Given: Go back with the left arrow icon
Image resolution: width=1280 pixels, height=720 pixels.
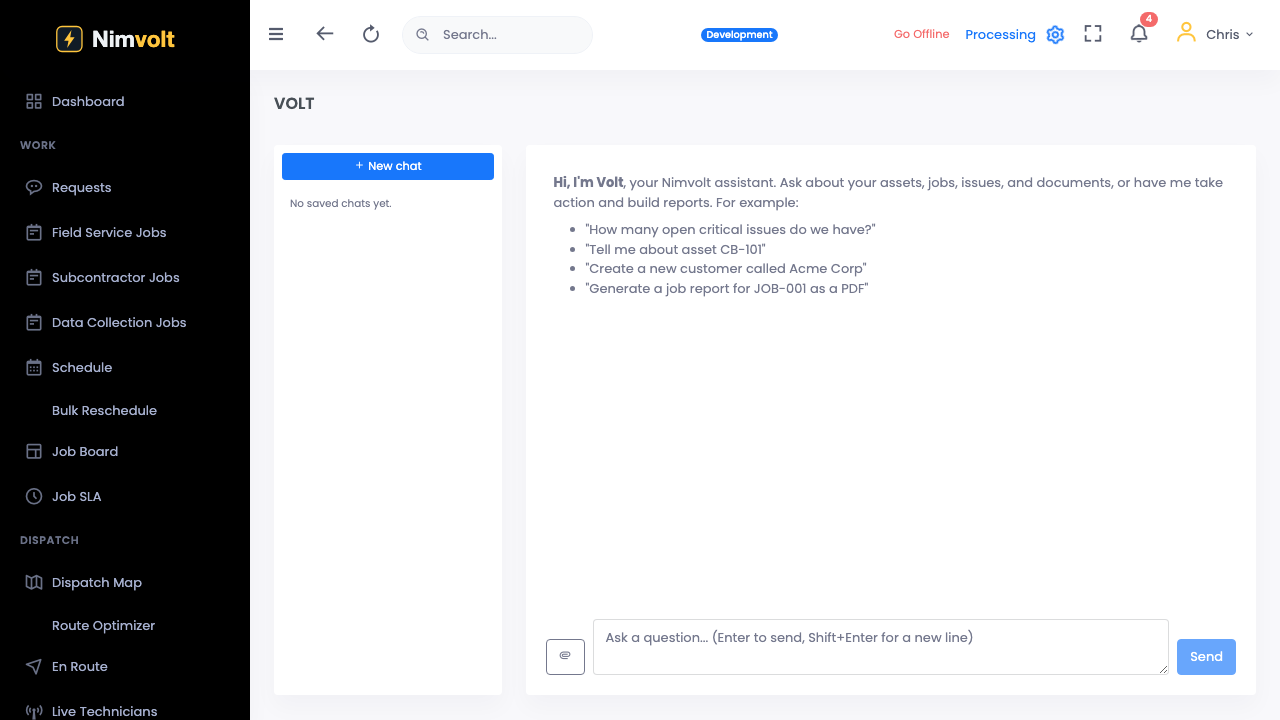Looking at the screenshot, I should pos(324,33).
